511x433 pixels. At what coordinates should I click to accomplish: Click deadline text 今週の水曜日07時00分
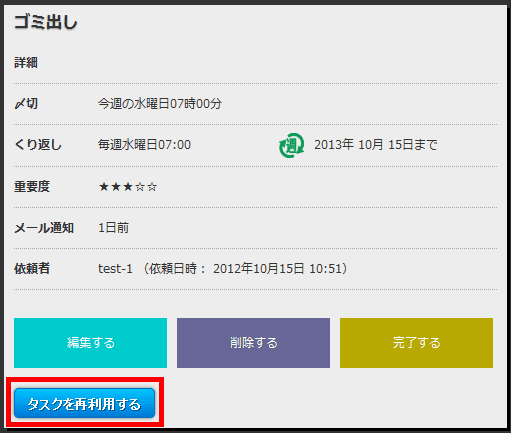click(x=160, y=104)
